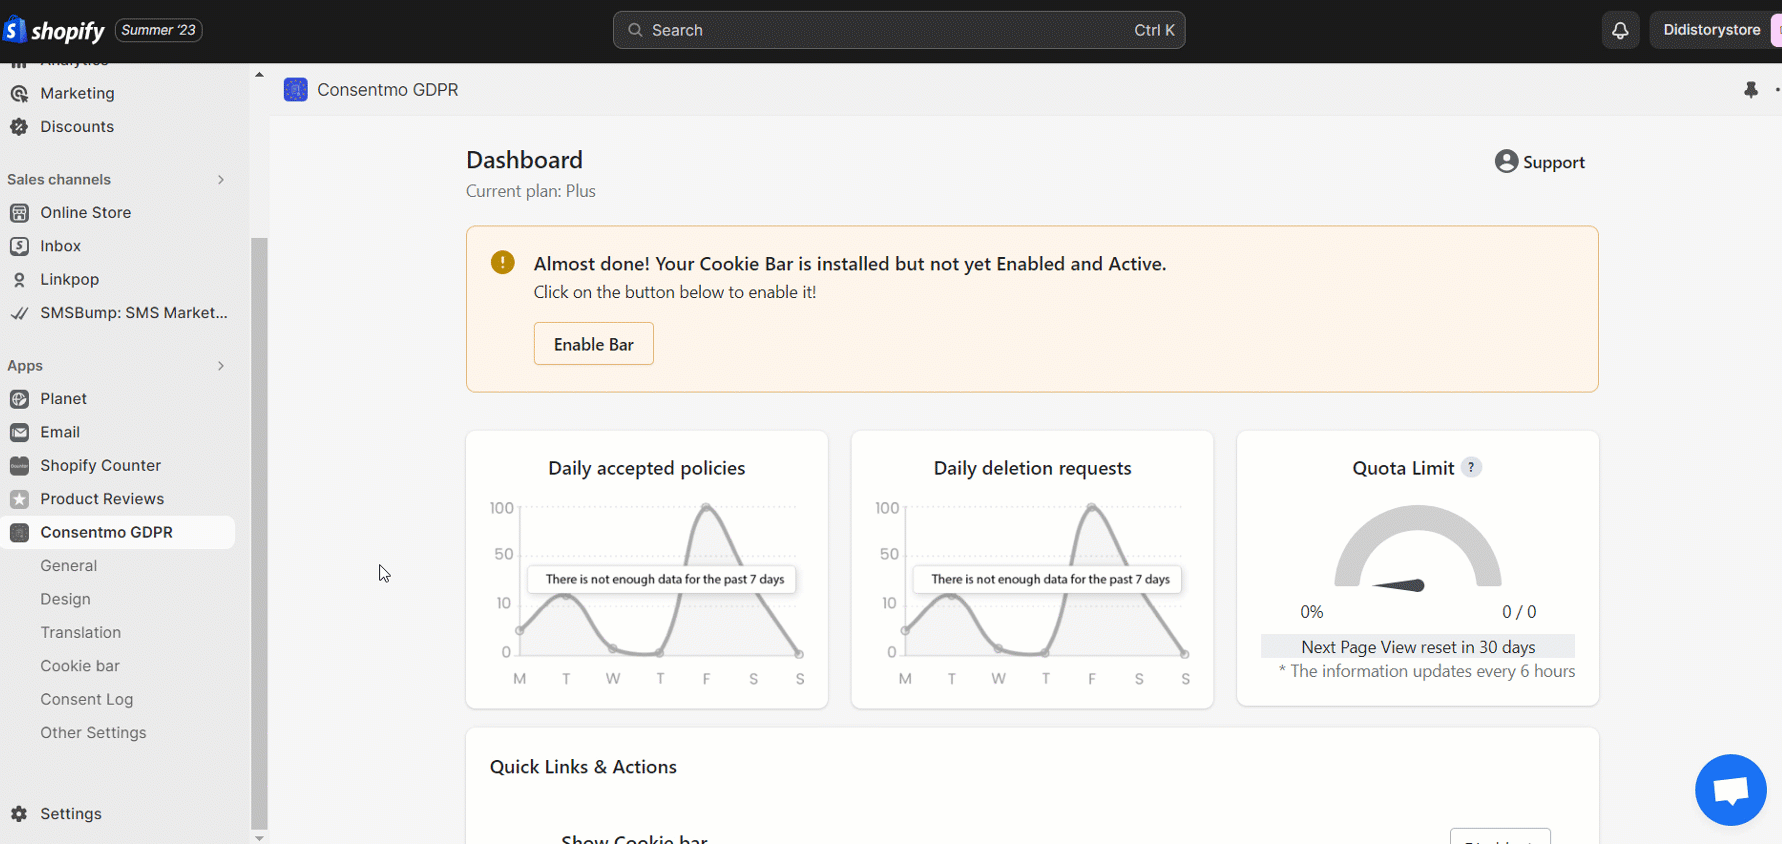Open Discounts in the sidebar
The height and width of the screenshot is (844, 1782).
tap(77, 127)
